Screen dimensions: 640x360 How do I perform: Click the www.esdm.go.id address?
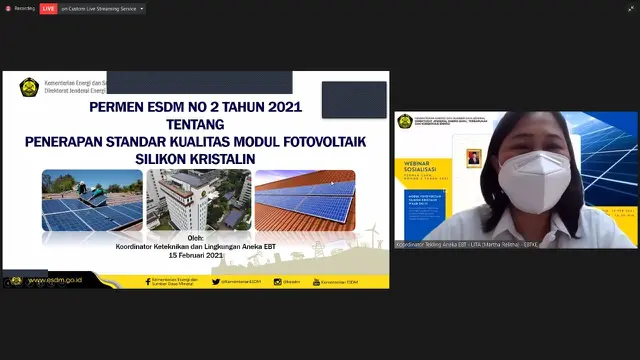click(x=55, y=280)
